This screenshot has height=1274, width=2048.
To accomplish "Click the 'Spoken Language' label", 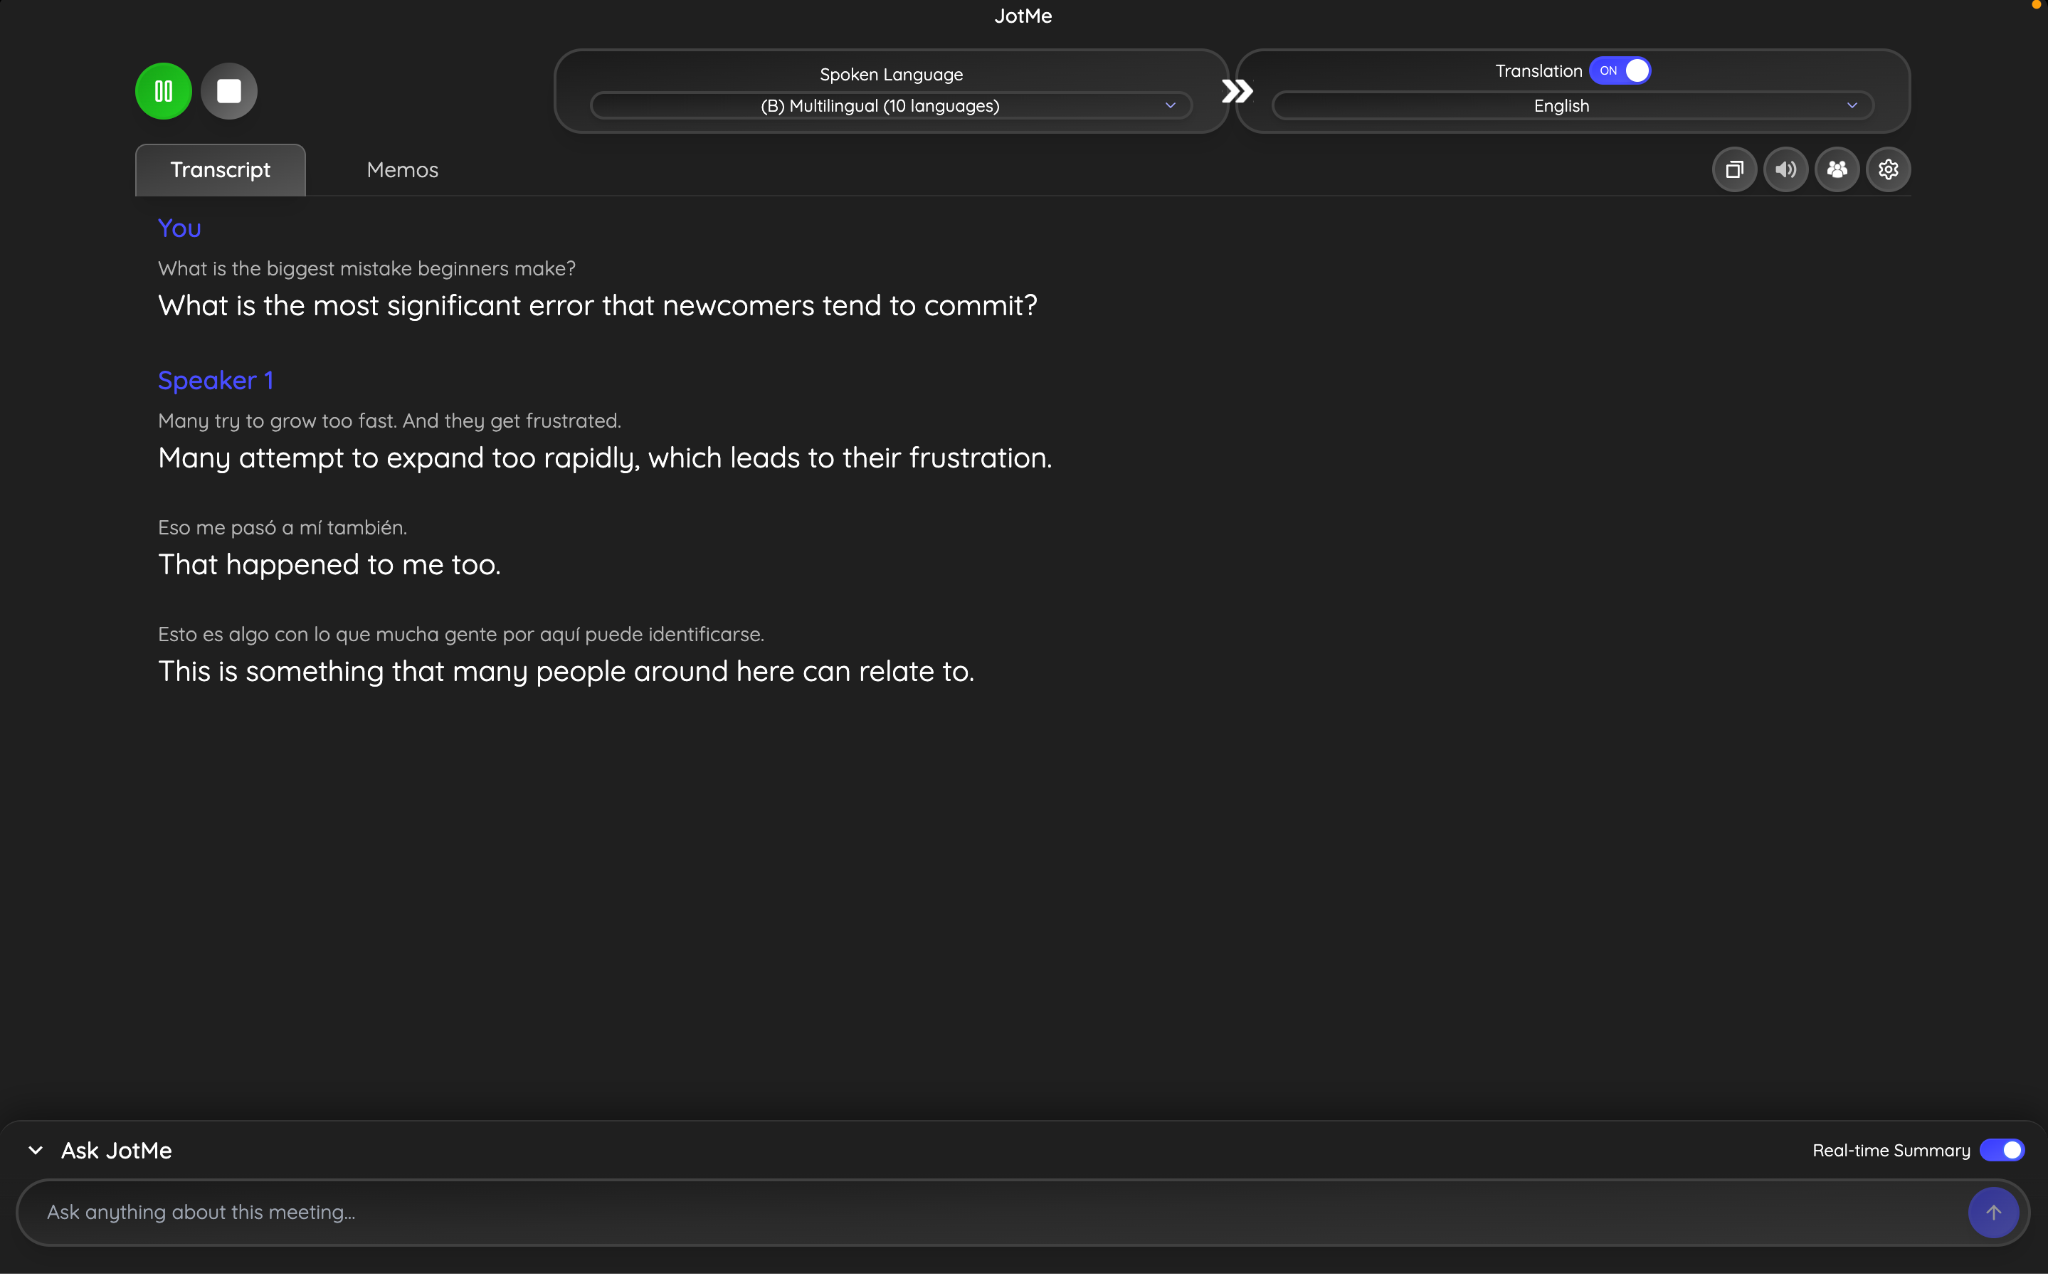I will point(891,75).
